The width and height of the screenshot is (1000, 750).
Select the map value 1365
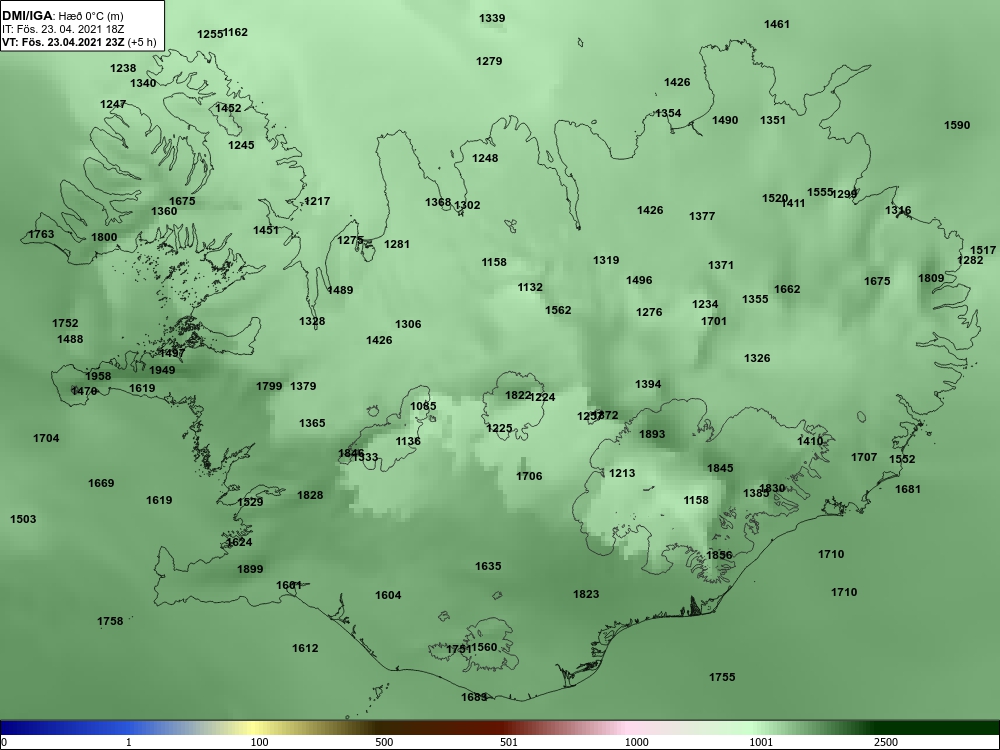(312, 423)
